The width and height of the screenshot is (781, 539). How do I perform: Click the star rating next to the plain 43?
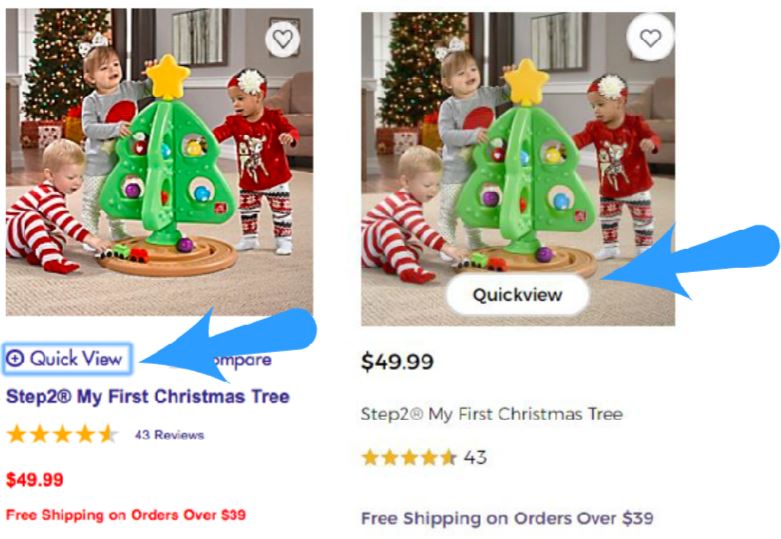pos(409,457)
